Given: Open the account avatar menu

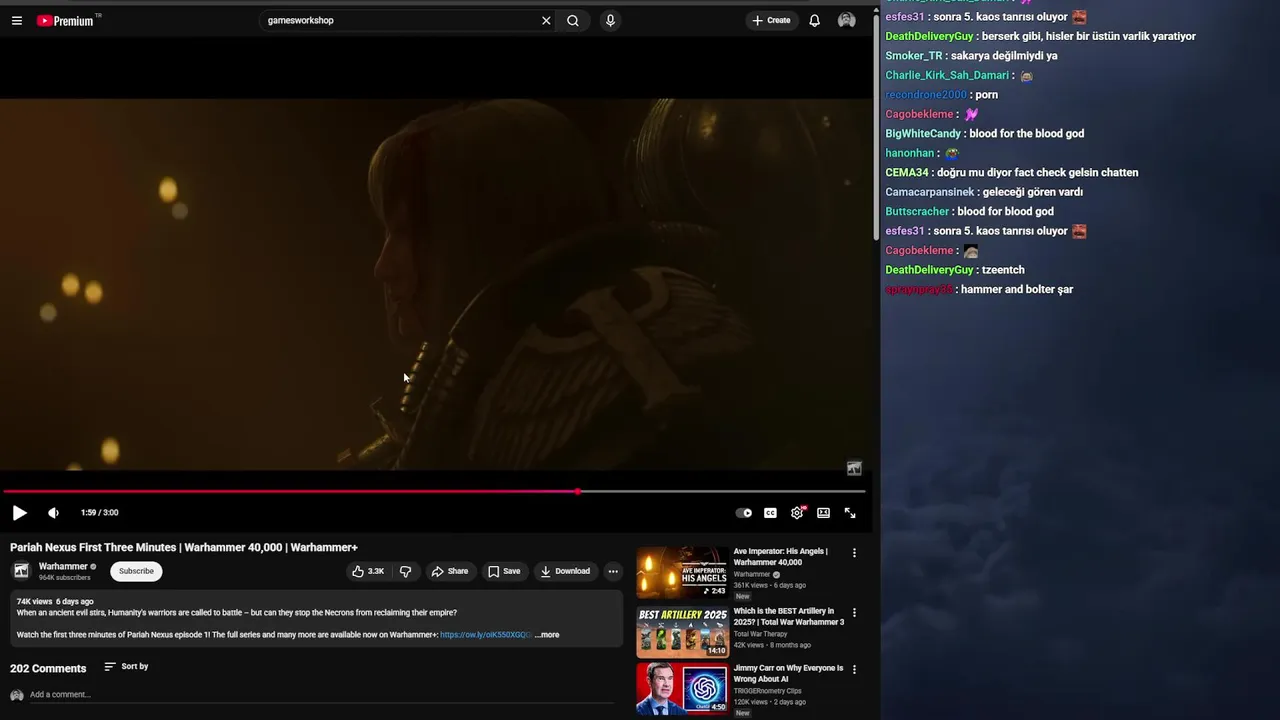Looking at the screenshot, I should coord(847,20).
